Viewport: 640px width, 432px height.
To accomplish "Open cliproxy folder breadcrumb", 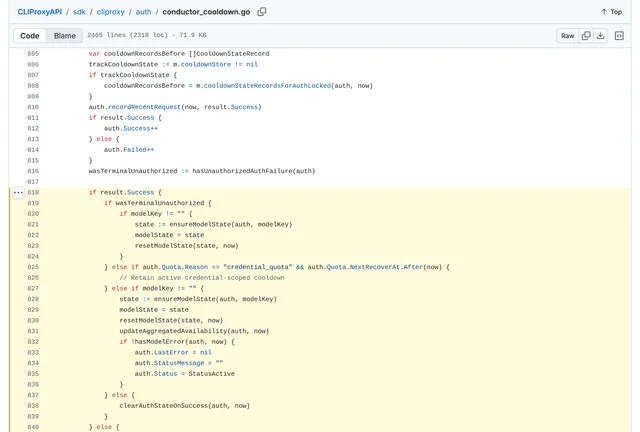I will click(x=111, y=12).
